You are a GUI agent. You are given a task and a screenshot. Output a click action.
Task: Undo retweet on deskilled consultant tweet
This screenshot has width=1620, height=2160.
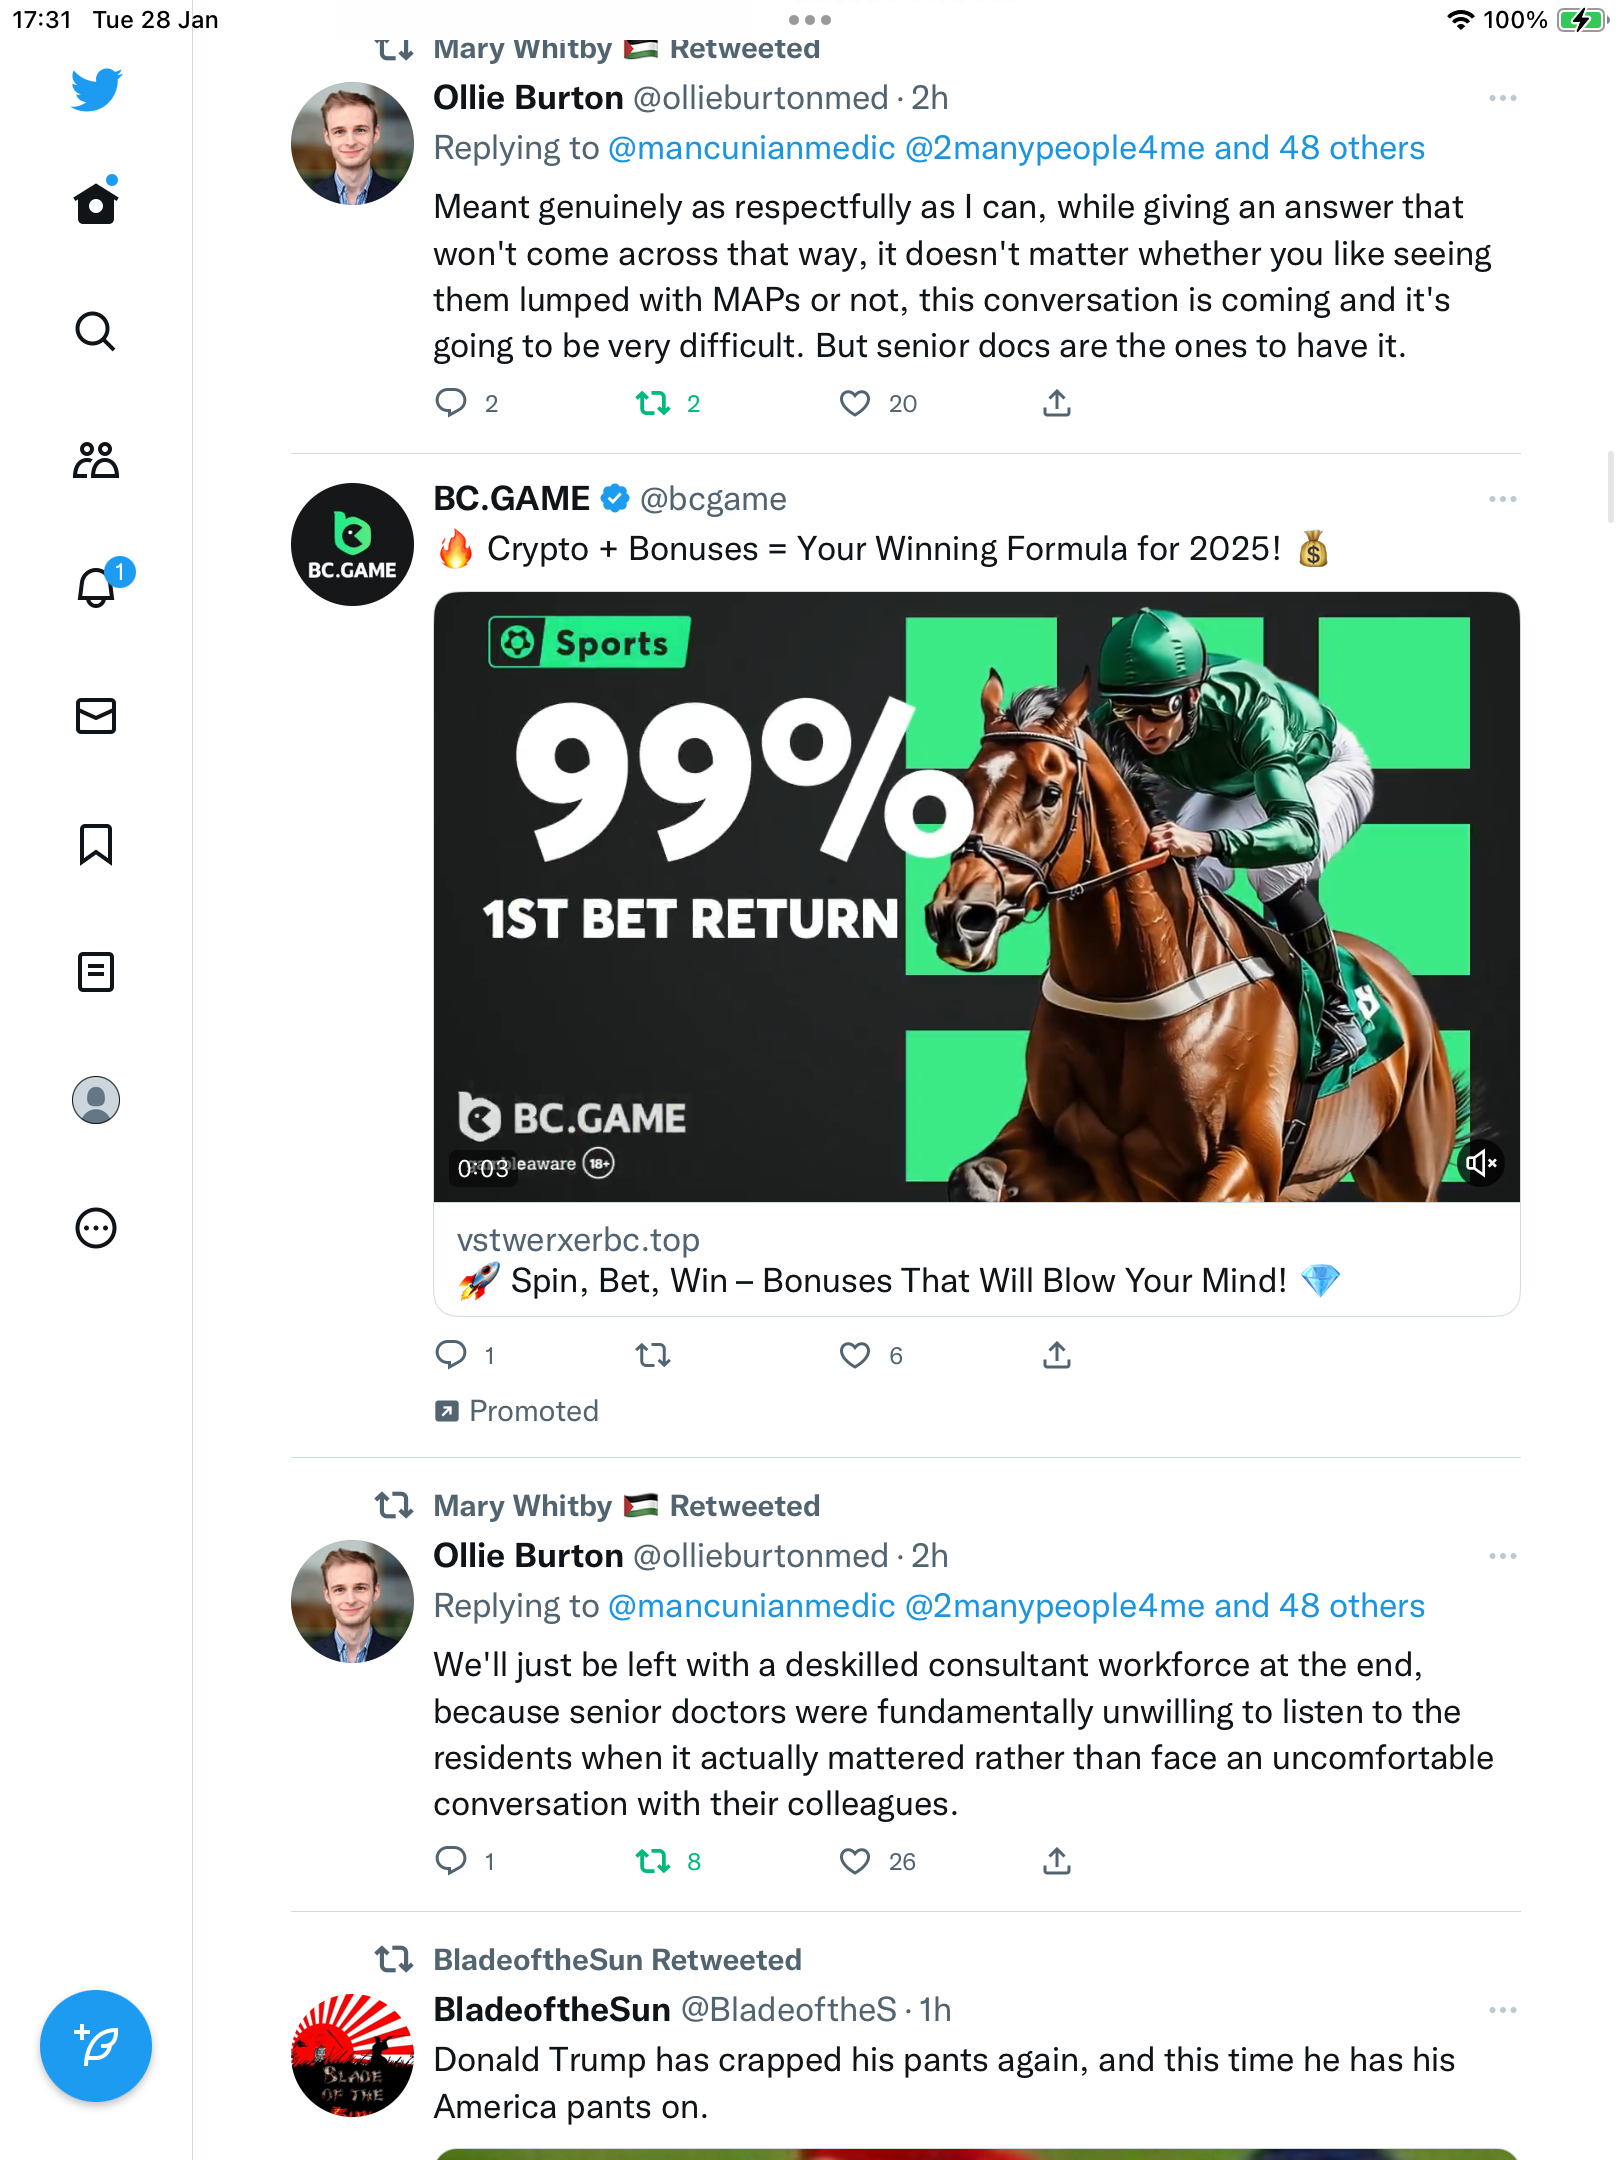[653, 1862]
